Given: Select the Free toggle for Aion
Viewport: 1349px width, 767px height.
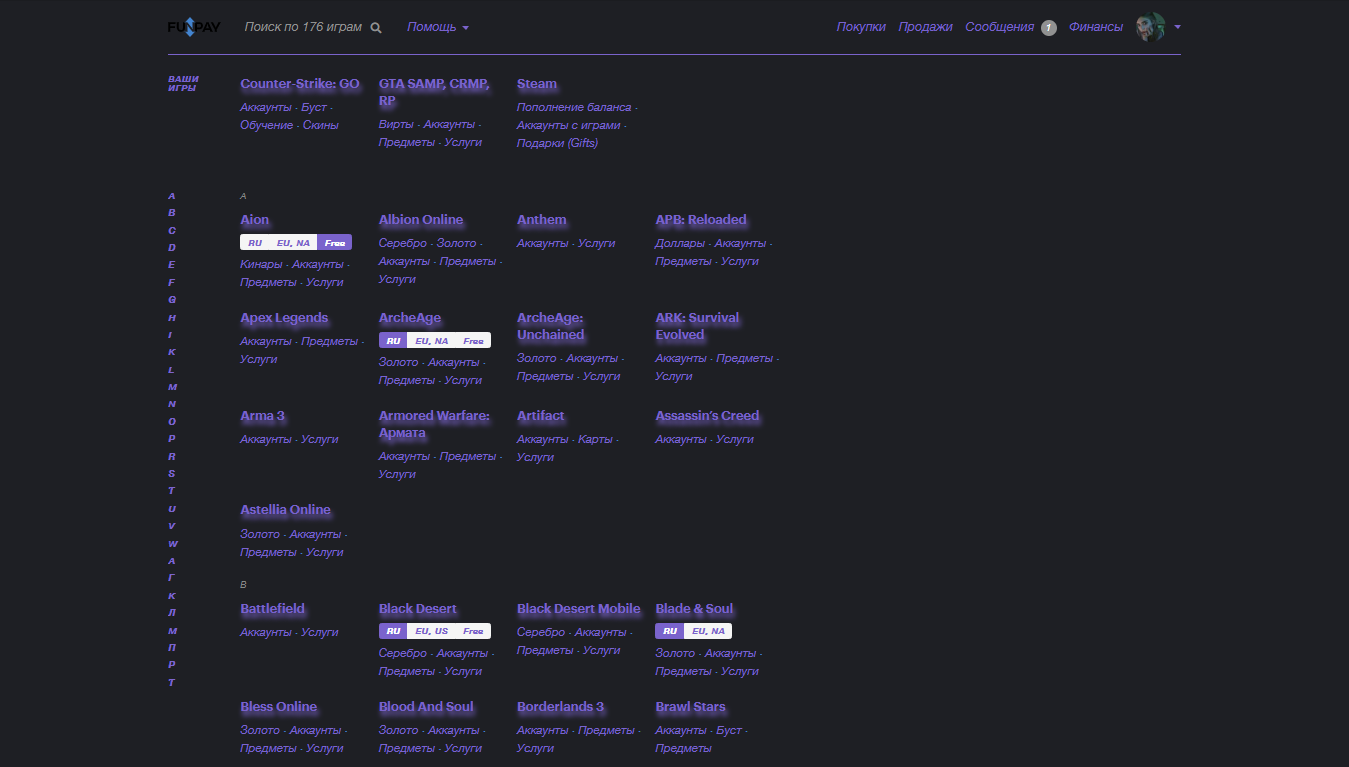Looking at the screenshot, I should pos(335,241).
